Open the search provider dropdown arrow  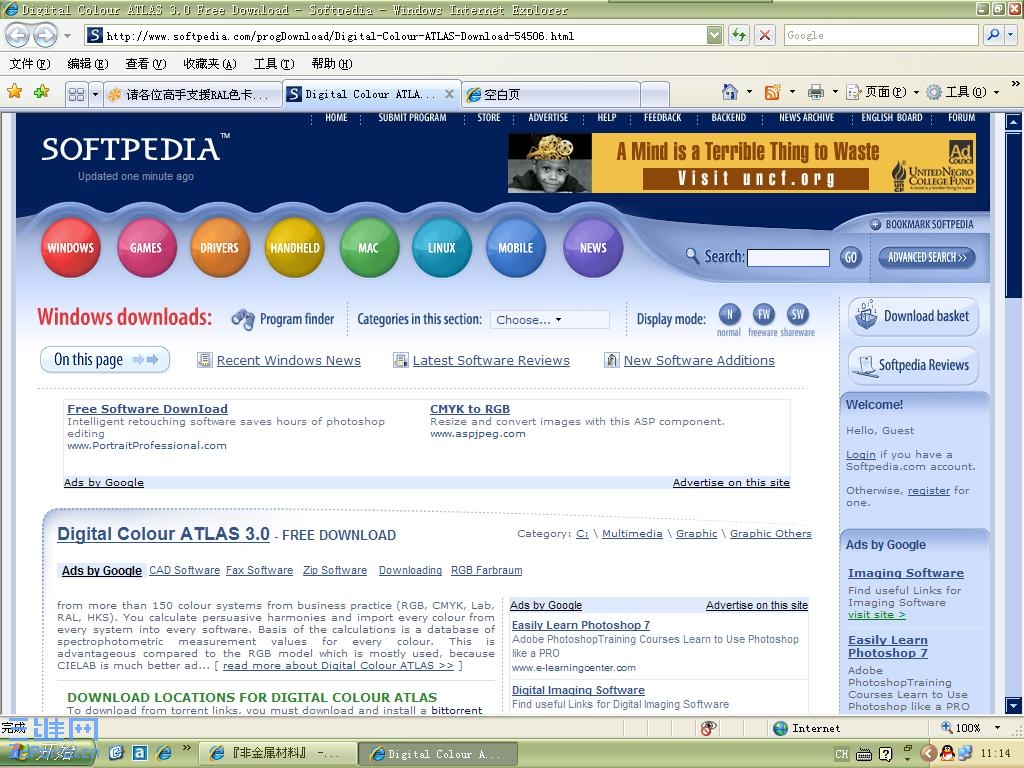point(1012,35)
